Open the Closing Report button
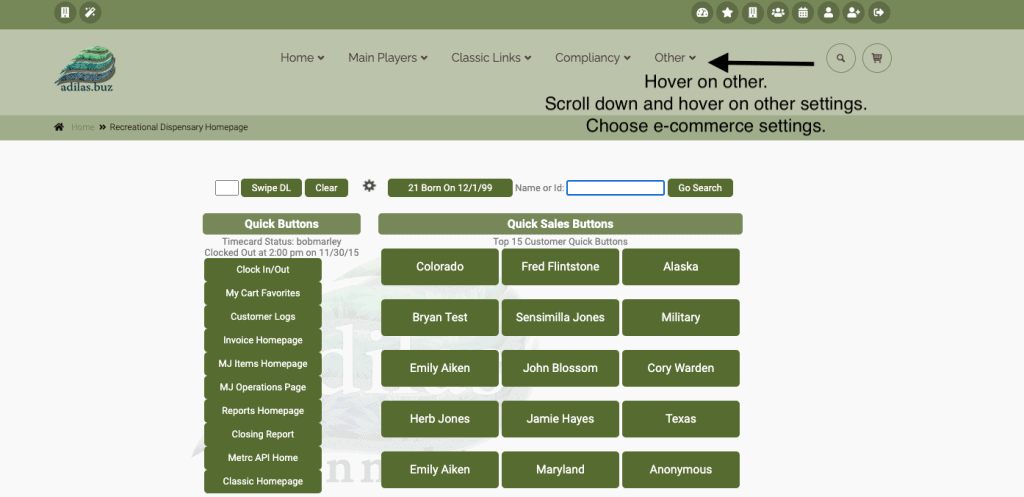Screen dimensions: 1024x497 click(x=263, y=434)
